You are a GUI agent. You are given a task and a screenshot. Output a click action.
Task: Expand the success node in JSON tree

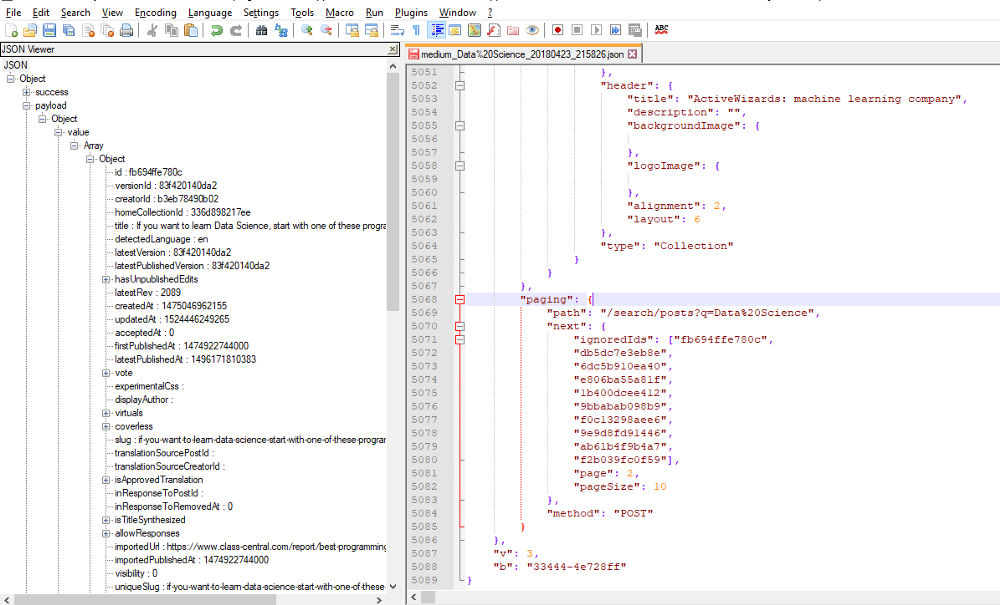[27, 92]
